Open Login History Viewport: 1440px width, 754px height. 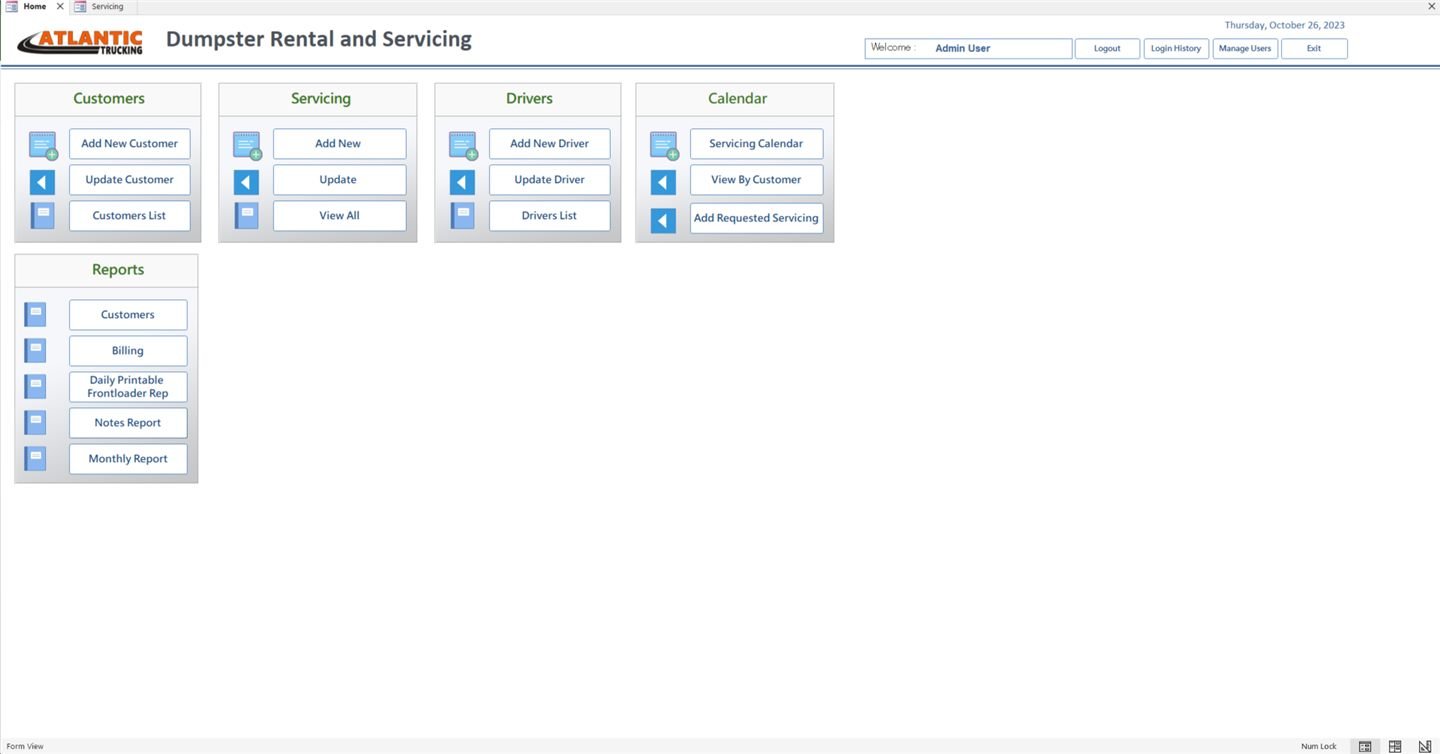tap(1176, 48)
